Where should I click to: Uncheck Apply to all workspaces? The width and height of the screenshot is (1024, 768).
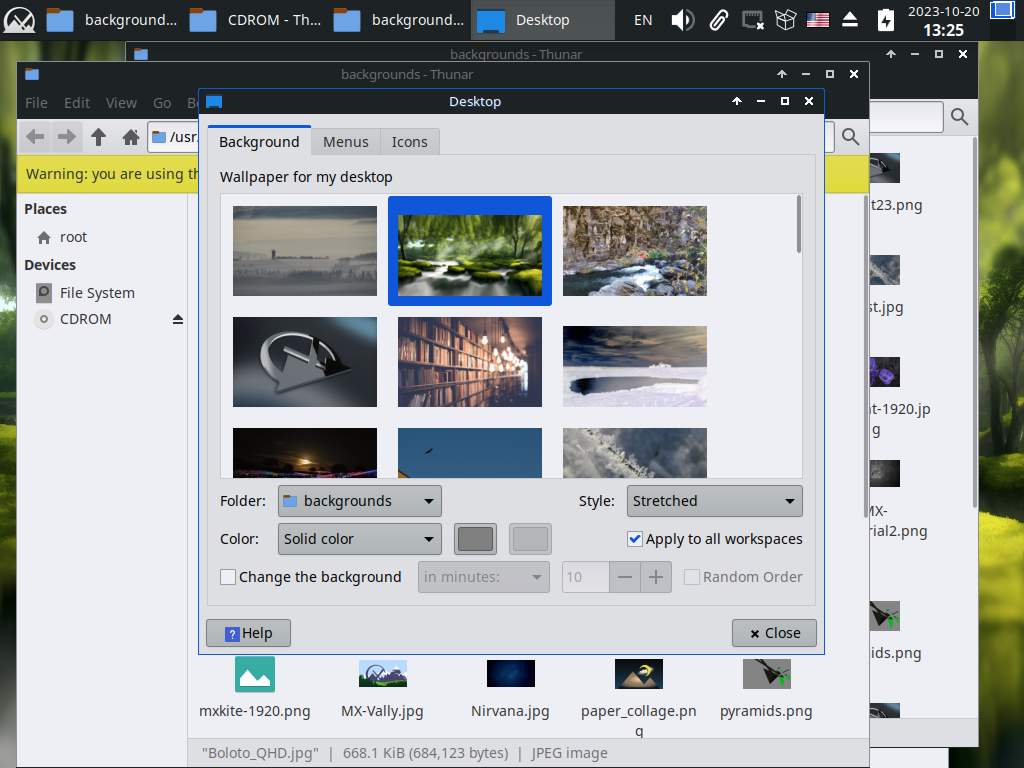[x=634, y=539]
